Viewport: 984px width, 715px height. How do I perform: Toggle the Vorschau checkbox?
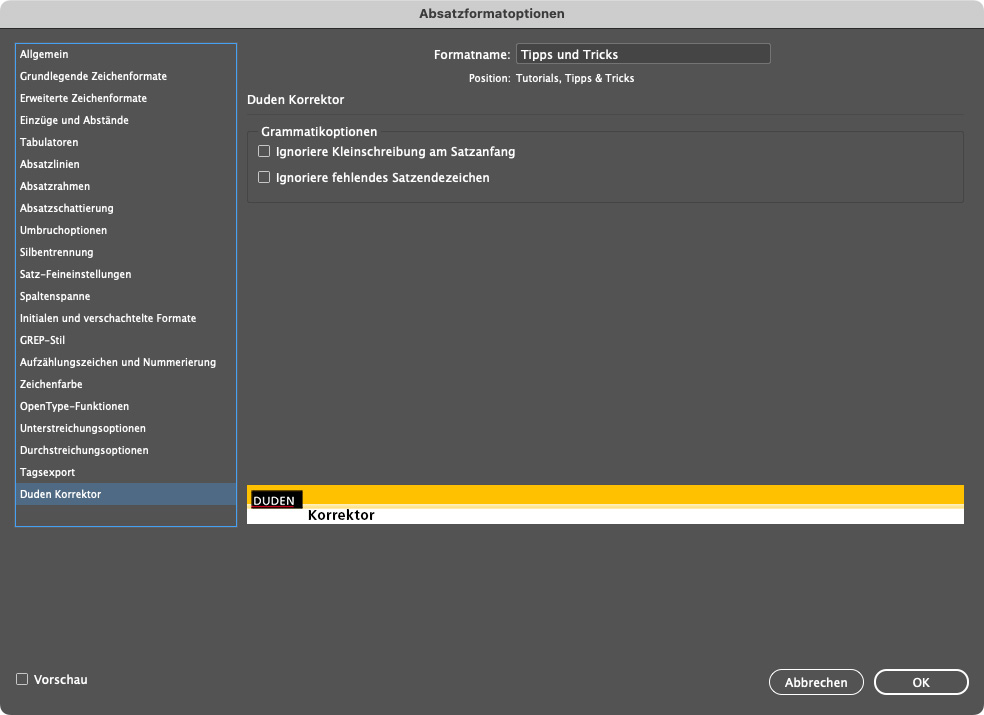pyautogui.click(x=22, y=679)
